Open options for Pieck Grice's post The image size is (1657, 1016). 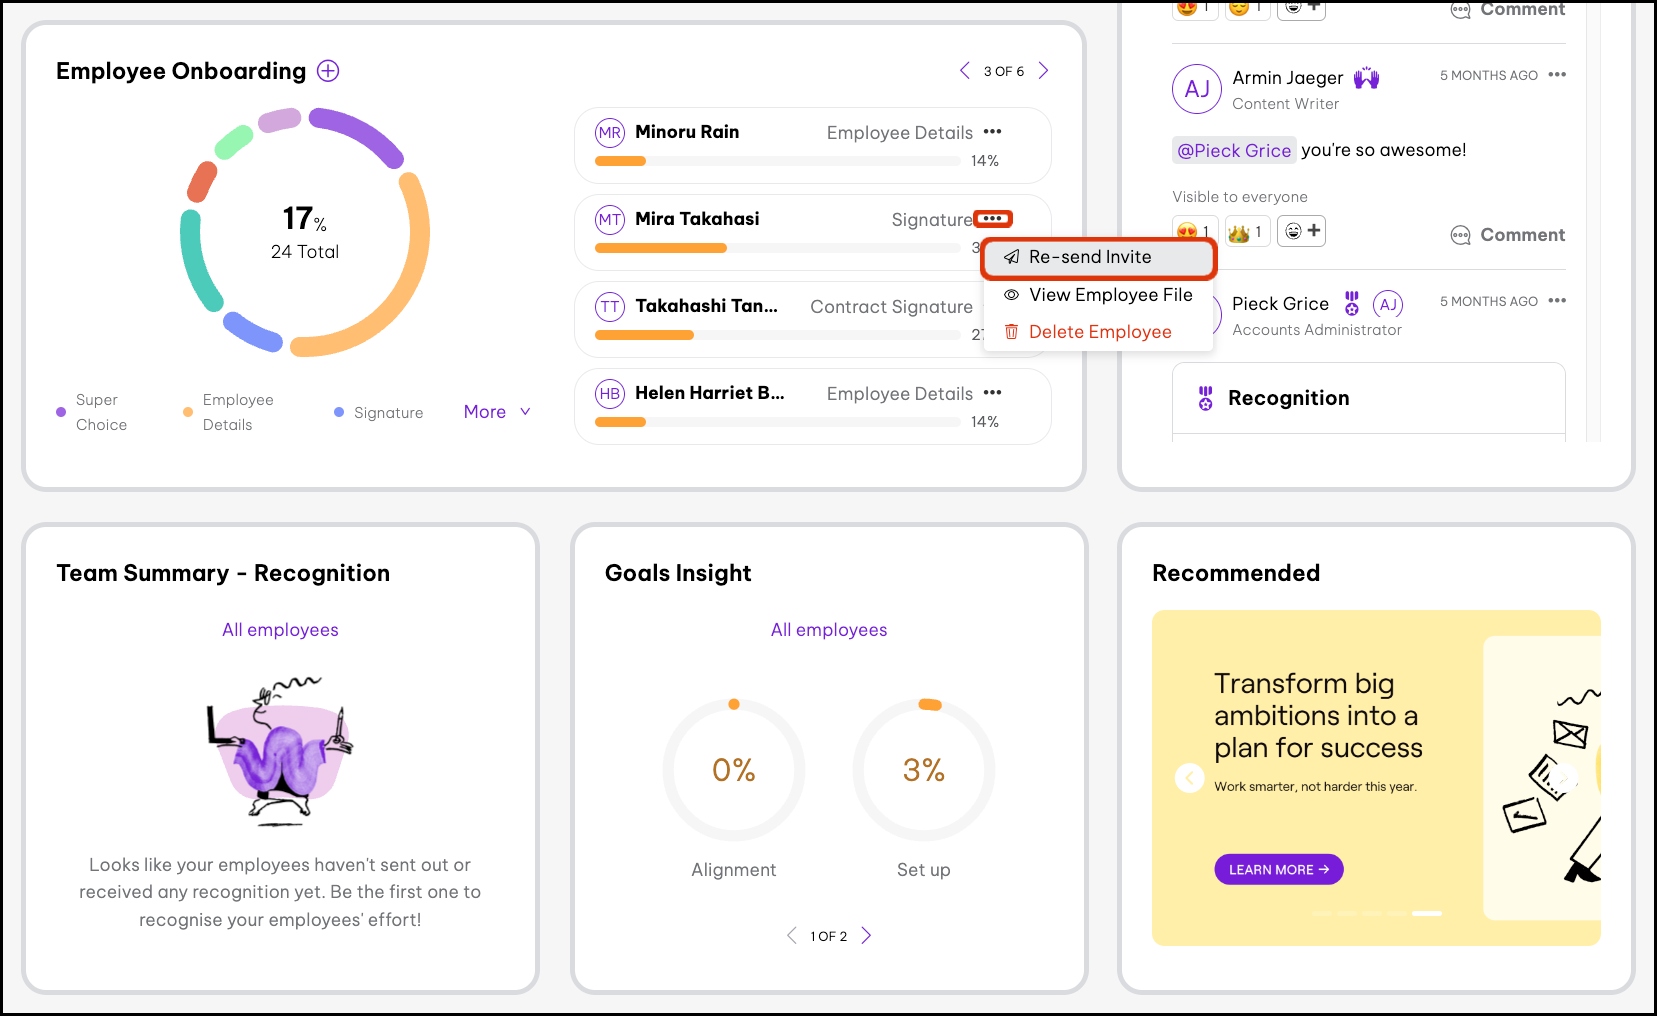[1557, 301]
